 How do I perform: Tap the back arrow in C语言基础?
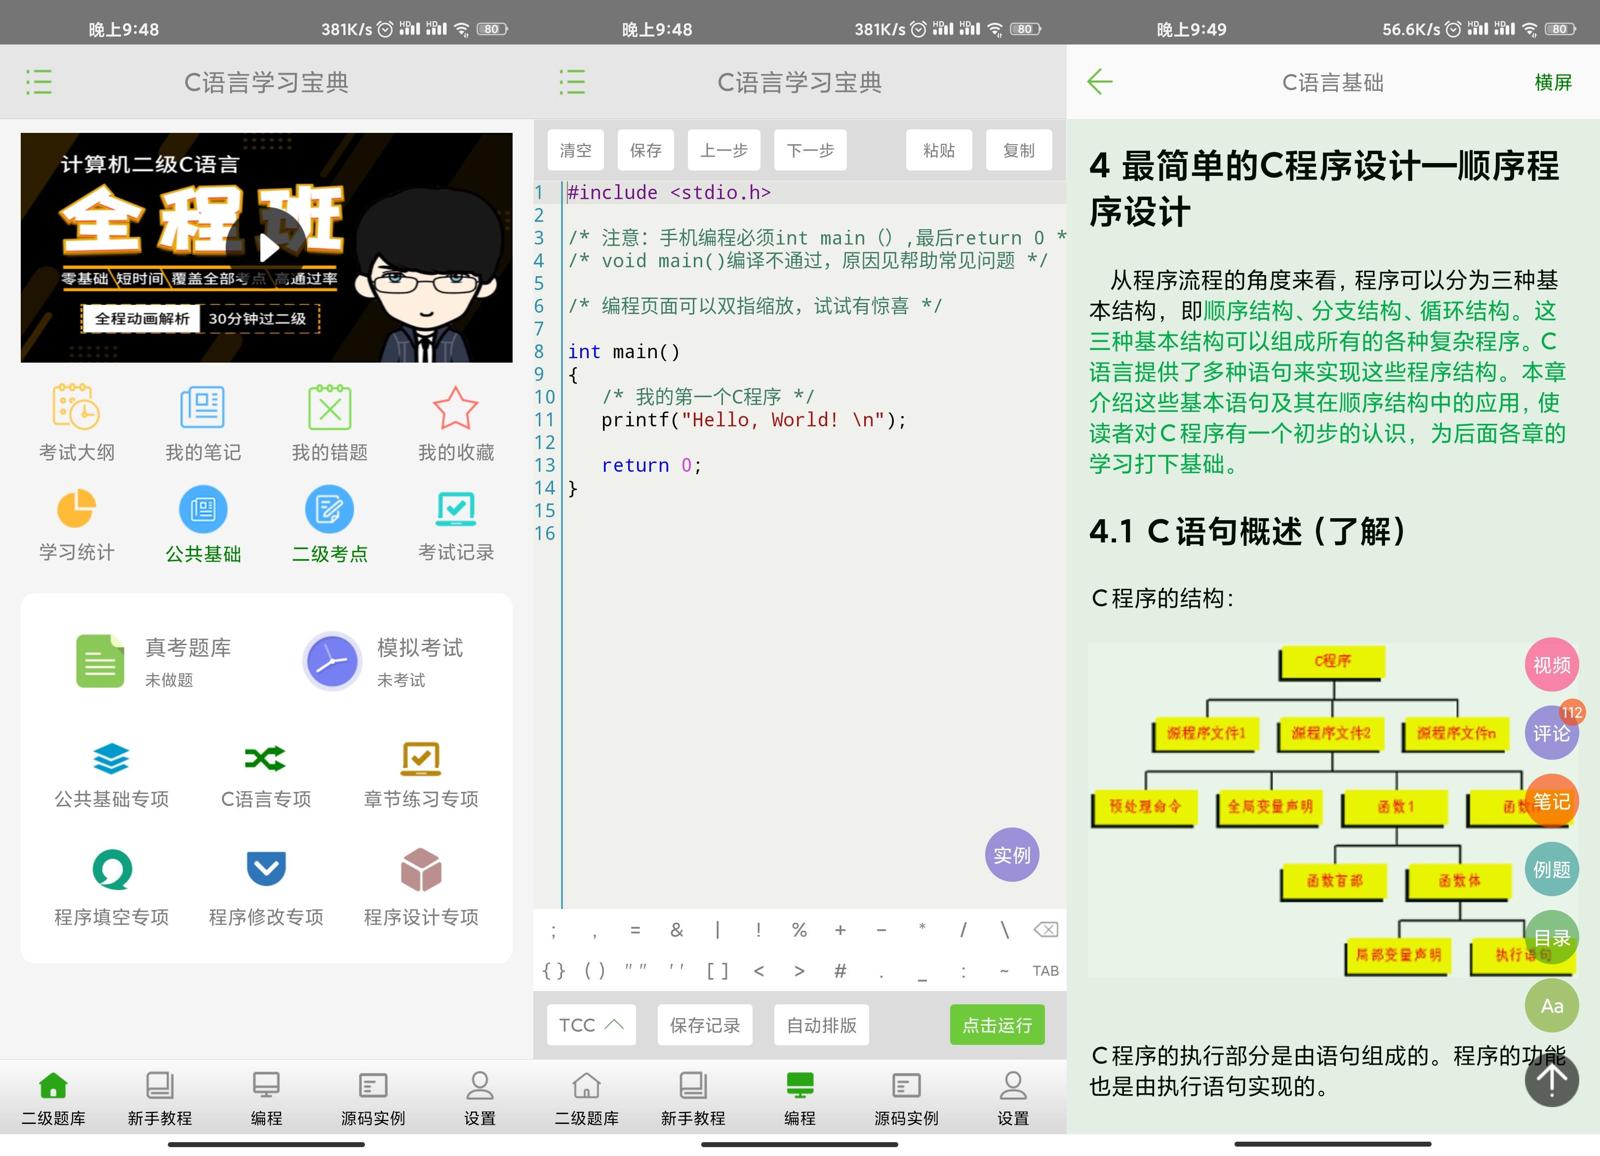tap(1100, 82)
